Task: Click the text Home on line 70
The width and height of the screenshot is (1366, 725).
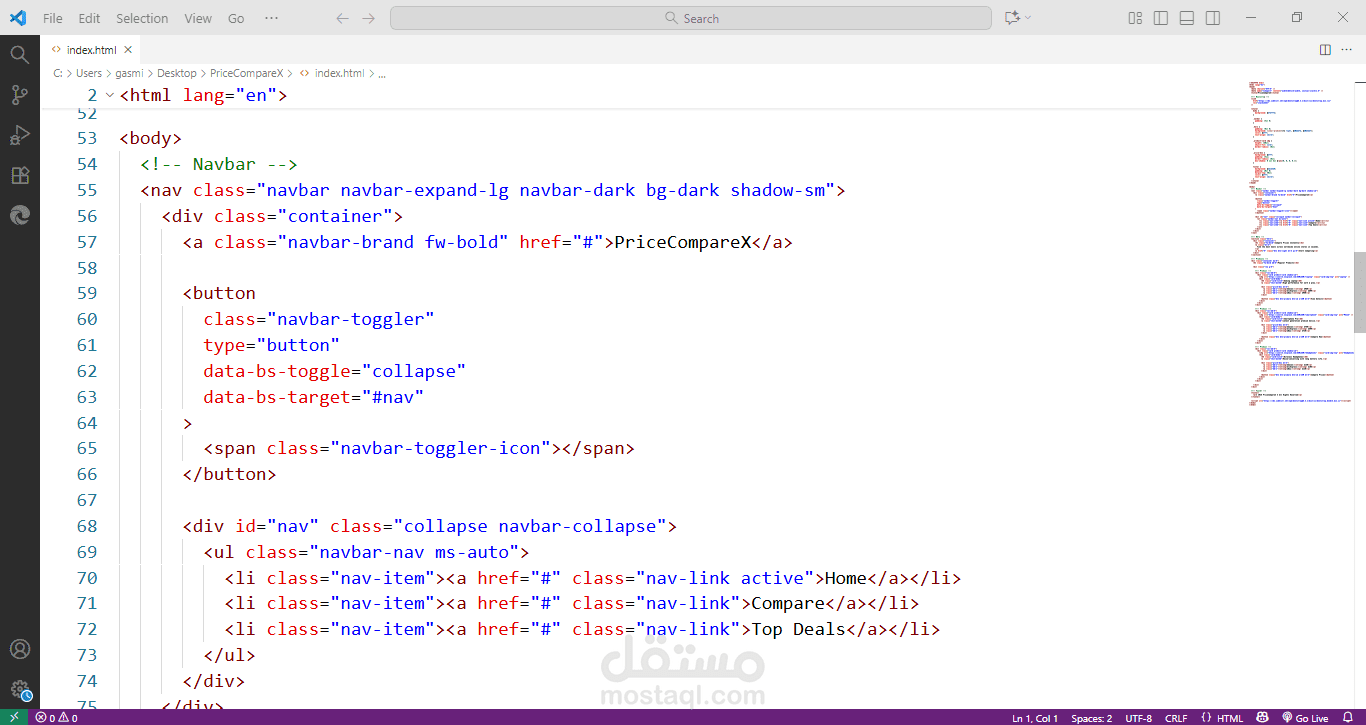Action: coord(845,578)
